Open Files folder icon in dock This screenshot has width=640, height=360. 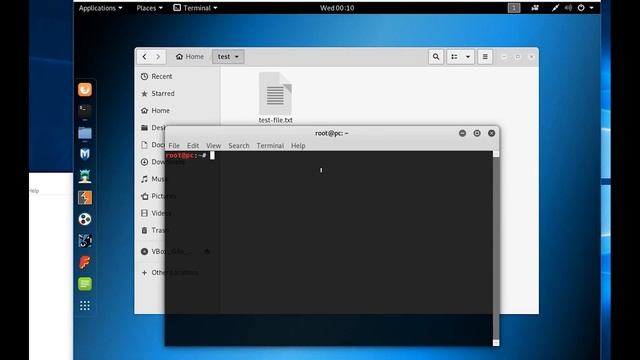[x=85, y=133]
